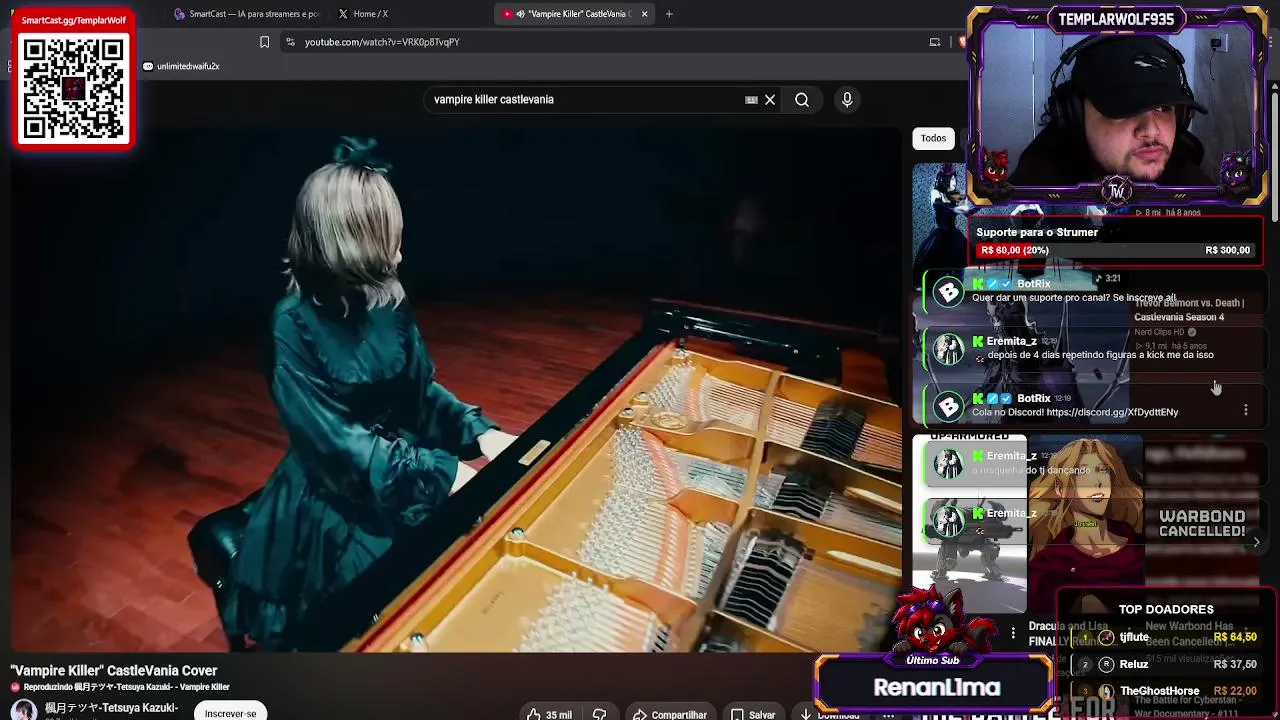Open site settings icon beside the URL
The image size is (1280, 720).
(290, 42)
